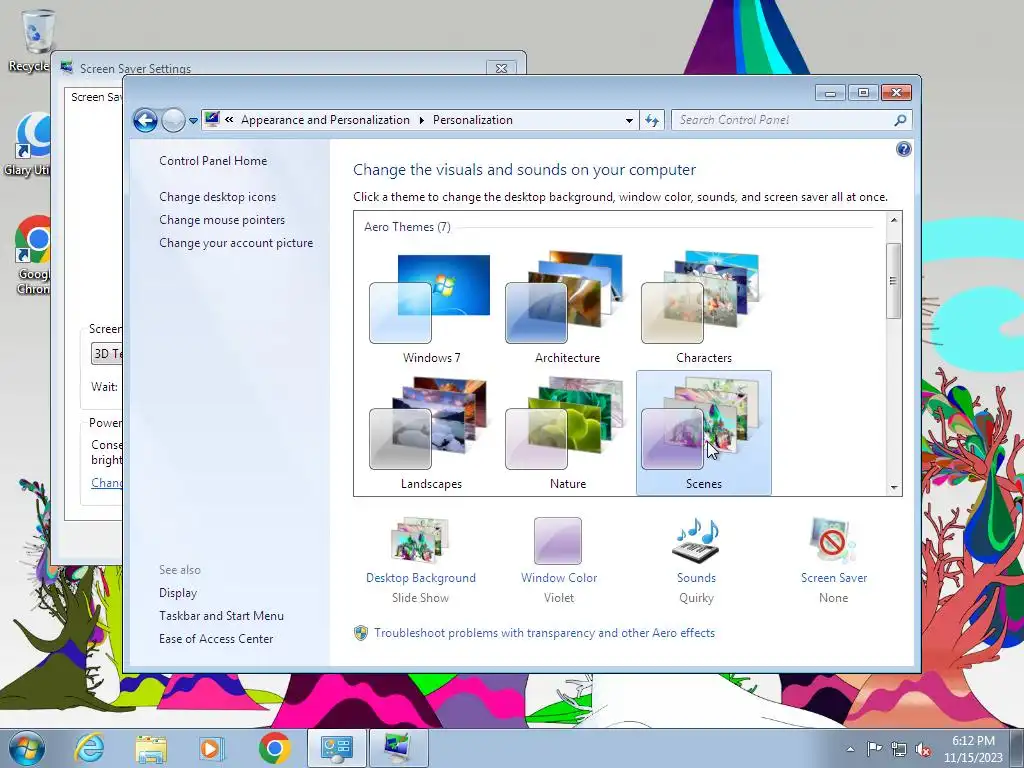Open the Help question mark icon

point(903,150)
